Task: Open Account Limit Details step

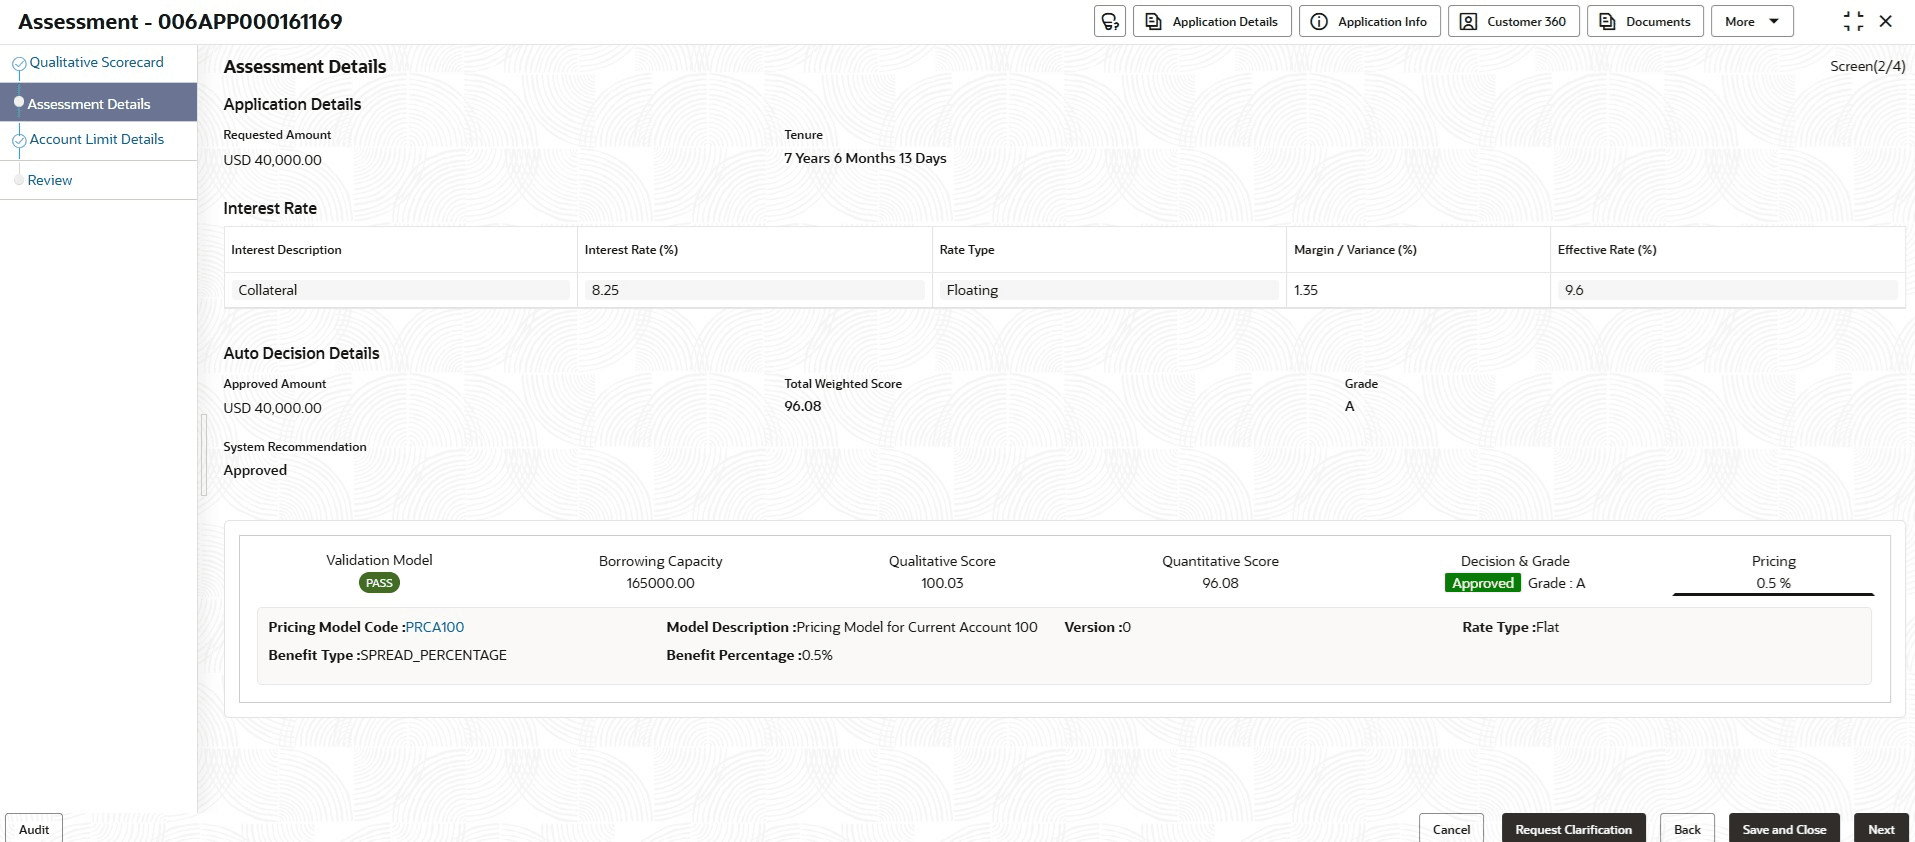Action: pyautogui.click(x=96, y=139)
